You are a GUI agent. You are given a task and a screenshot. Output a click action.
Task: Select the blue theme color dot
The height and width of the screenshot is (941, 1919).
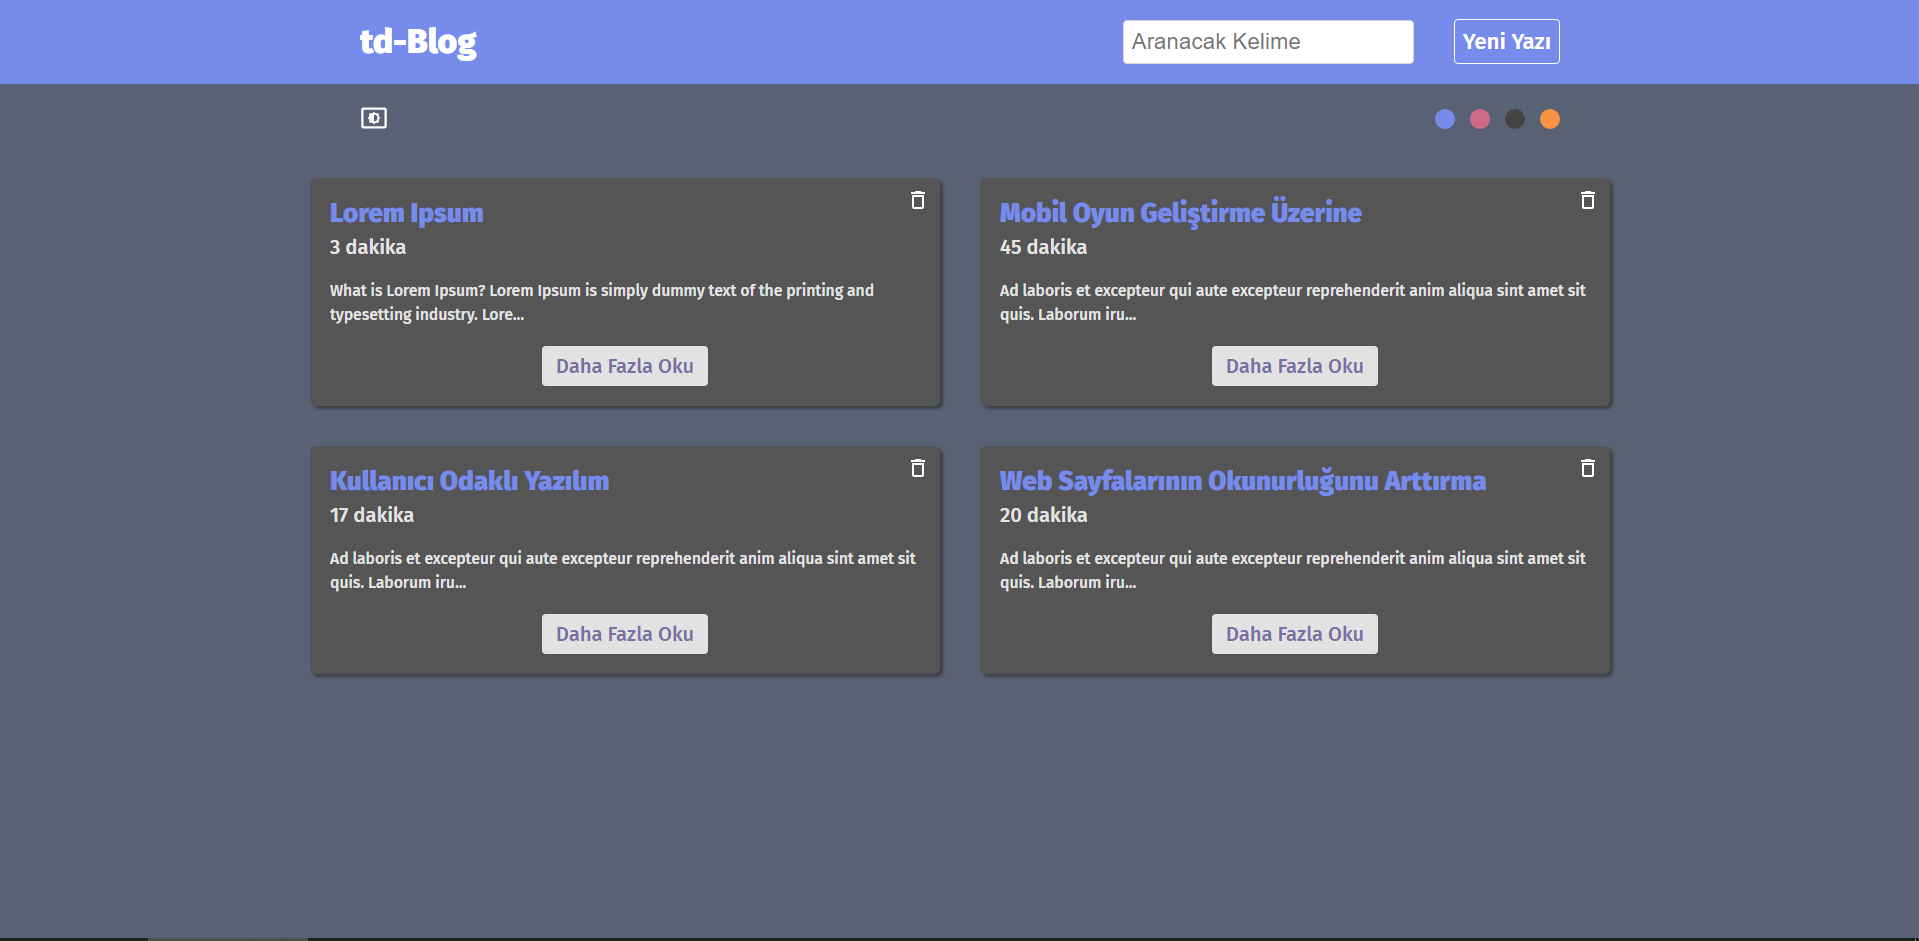pos(1445,119)
